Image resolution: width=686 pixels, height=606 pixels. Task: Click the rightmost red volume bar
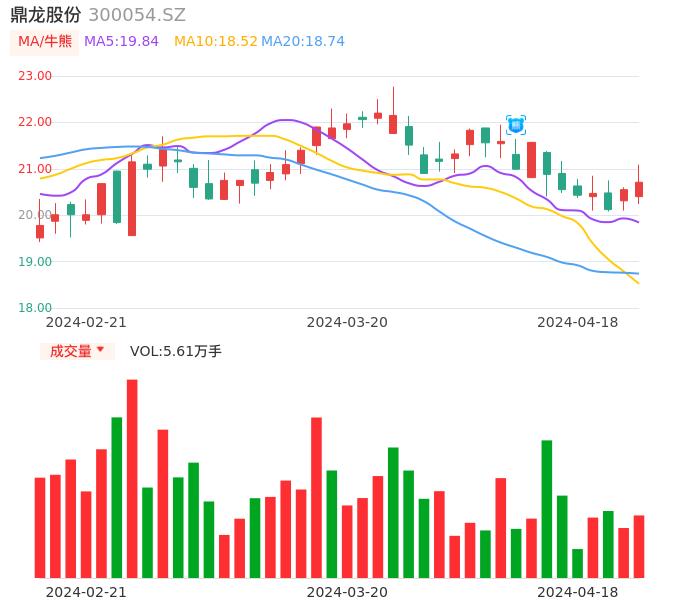639,546
